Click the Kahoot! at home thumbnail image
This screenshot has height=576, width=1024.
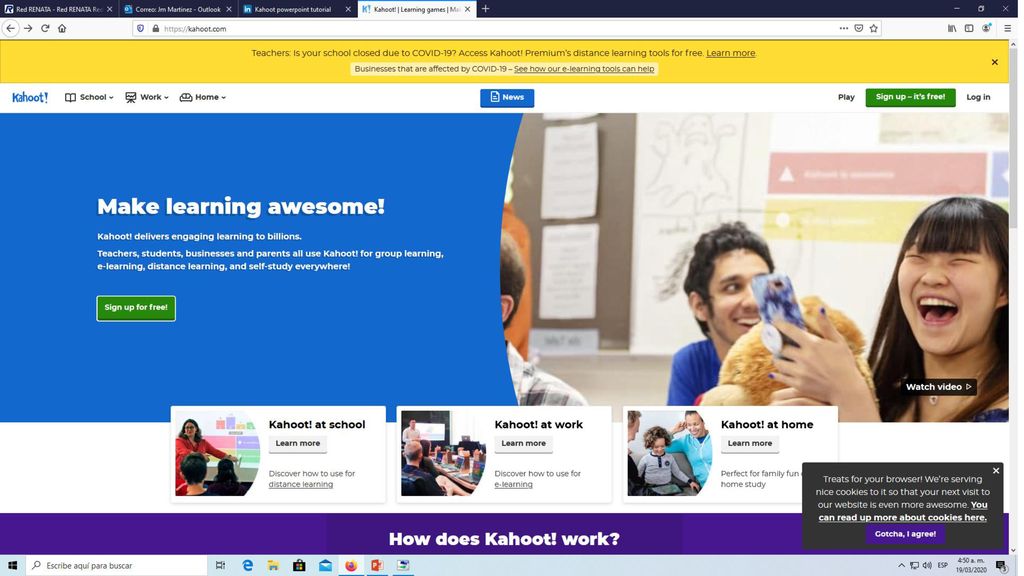pyautogui.click(x=670, y=453)
